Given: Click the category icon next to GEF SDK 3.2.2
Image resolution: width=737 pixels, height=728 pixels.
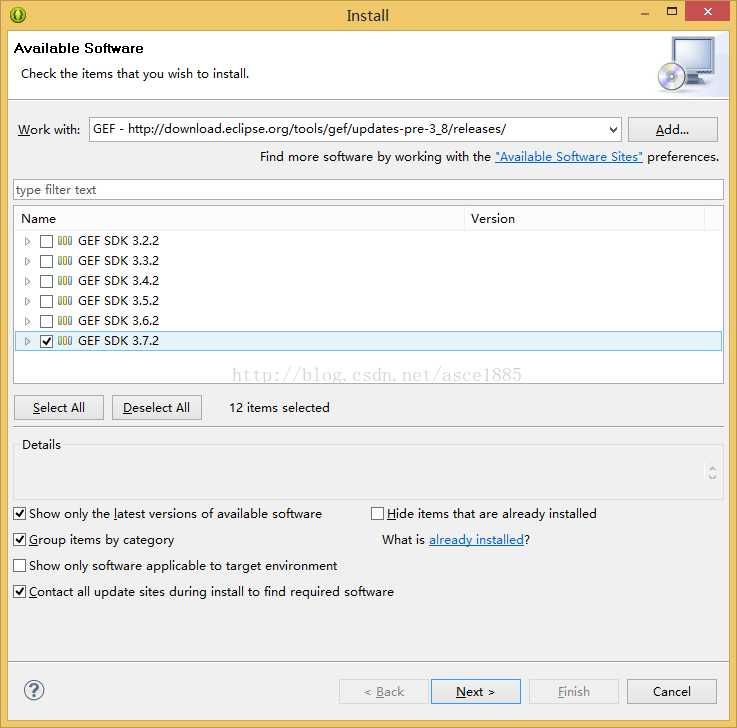Looking at the screenshot, I should point(65,241).
